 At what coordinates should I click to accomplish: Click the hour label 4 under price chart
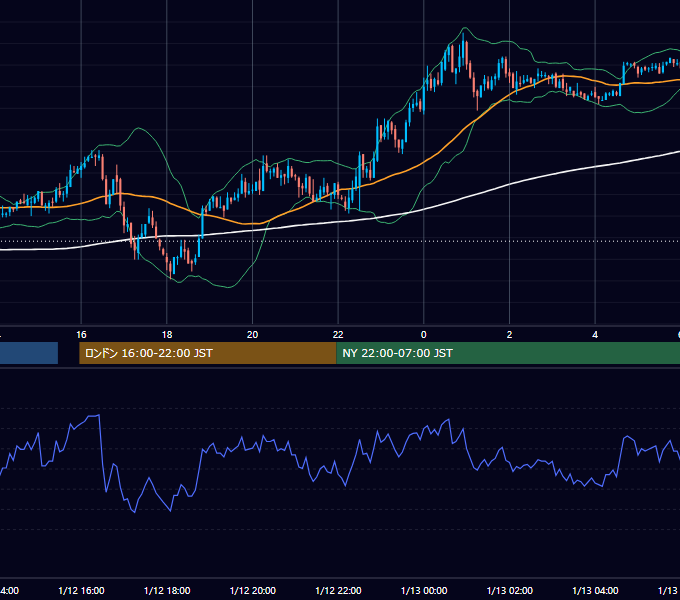595,335
